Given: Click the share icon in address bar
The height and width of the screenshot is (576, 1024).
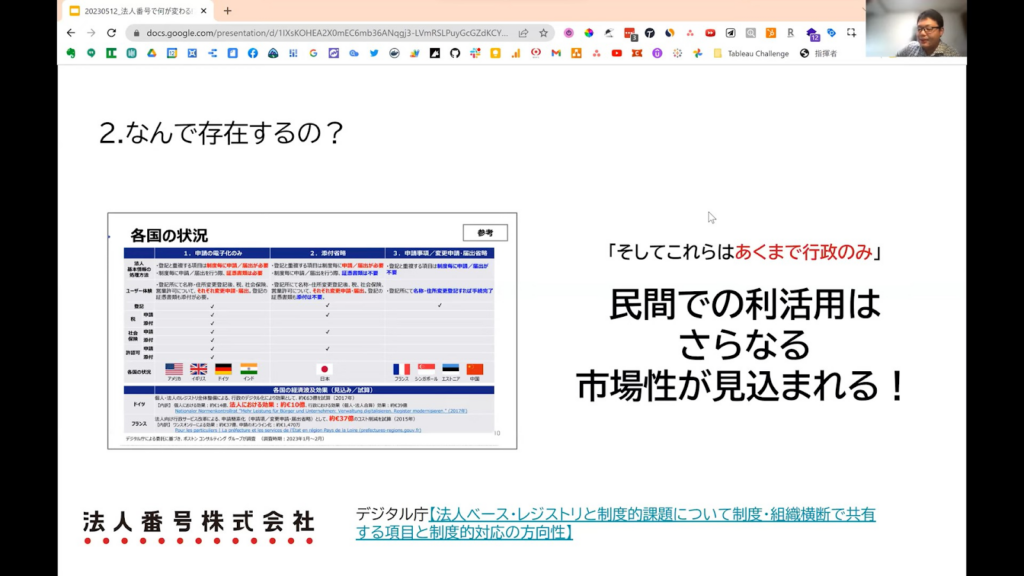Looking at the screenshot, I should tap(523, 32).
